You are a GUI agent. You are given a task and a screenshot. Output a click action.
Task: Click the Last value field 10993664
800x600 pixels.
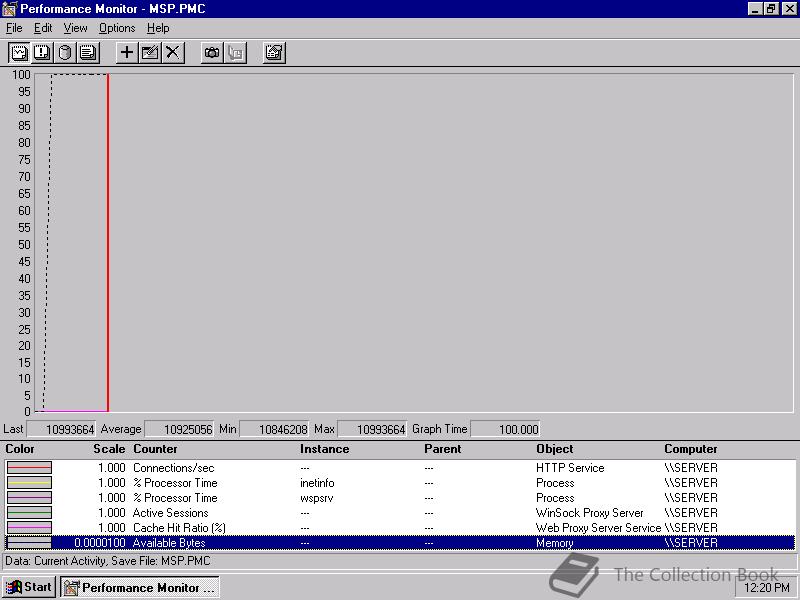61,429
